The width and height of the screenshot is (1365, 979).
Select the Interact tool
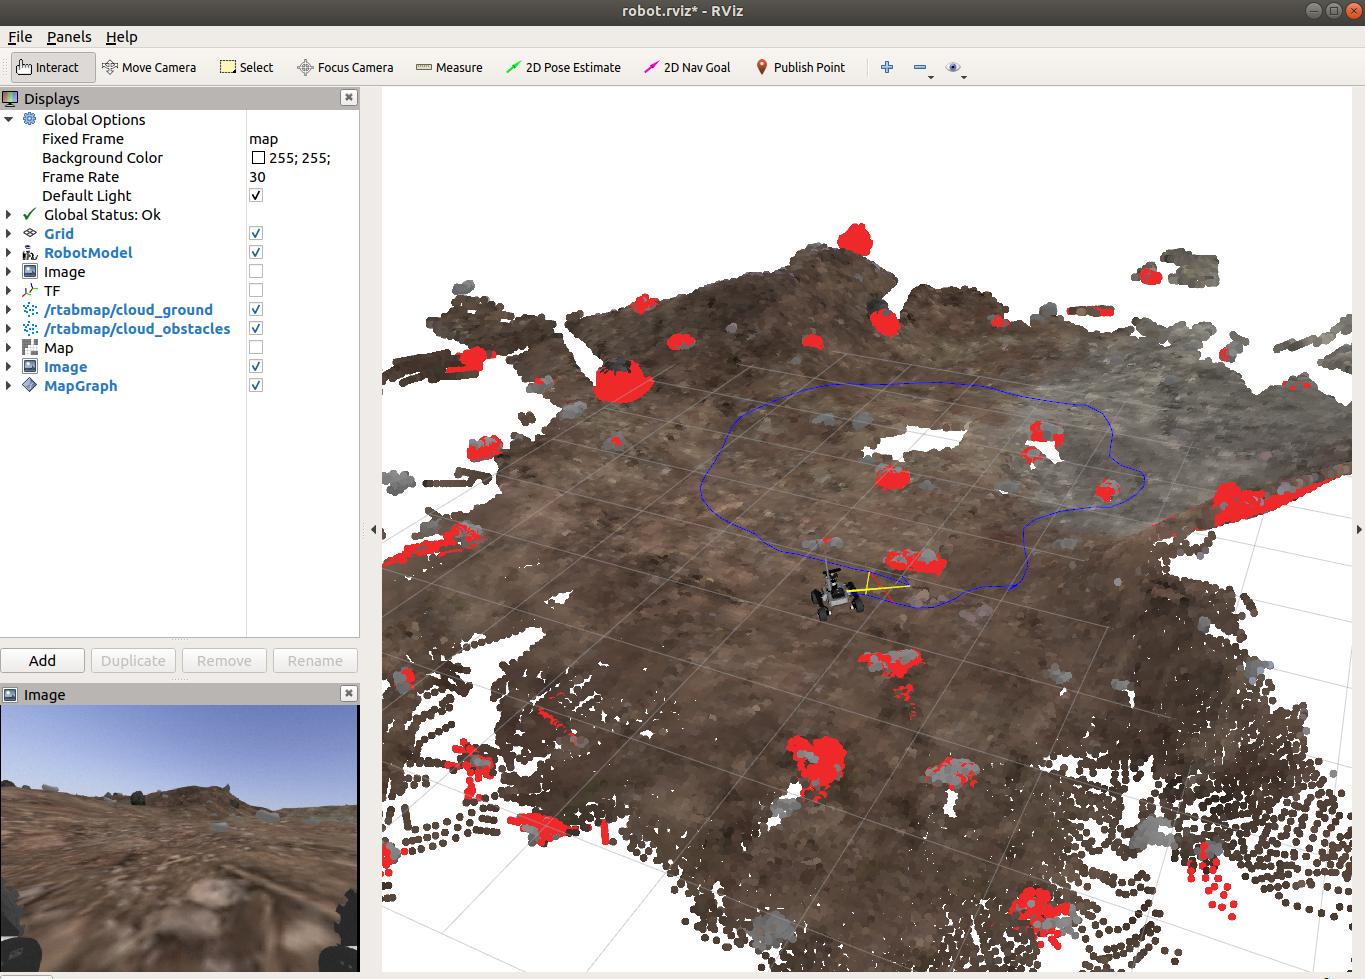coord(48,68)
